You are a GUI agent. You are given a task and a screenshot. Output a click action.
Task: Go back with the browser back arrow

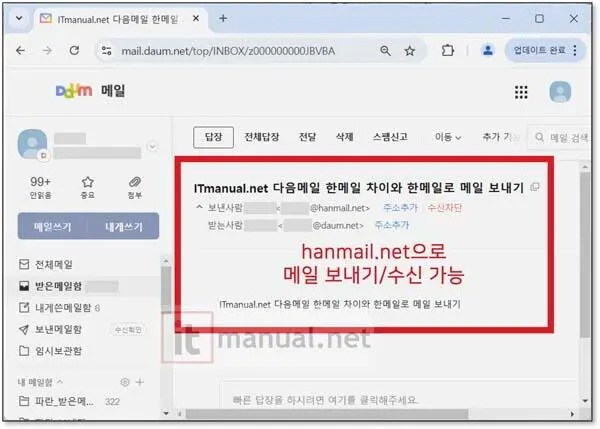coord(21,50)
